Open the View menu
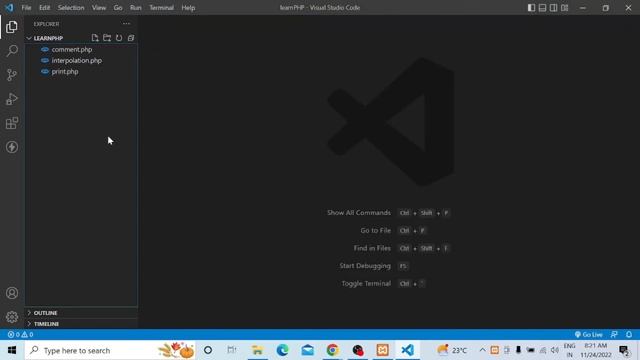The image size is (640, 360). pyautogui.click(x=98, y=8)
